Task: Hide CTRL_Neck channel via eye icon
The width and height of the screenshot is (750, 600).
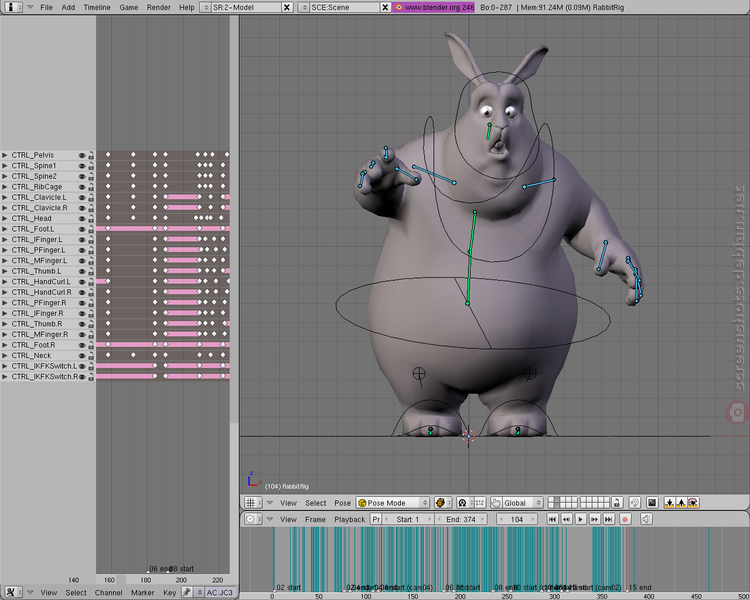Action: (82, 356)
